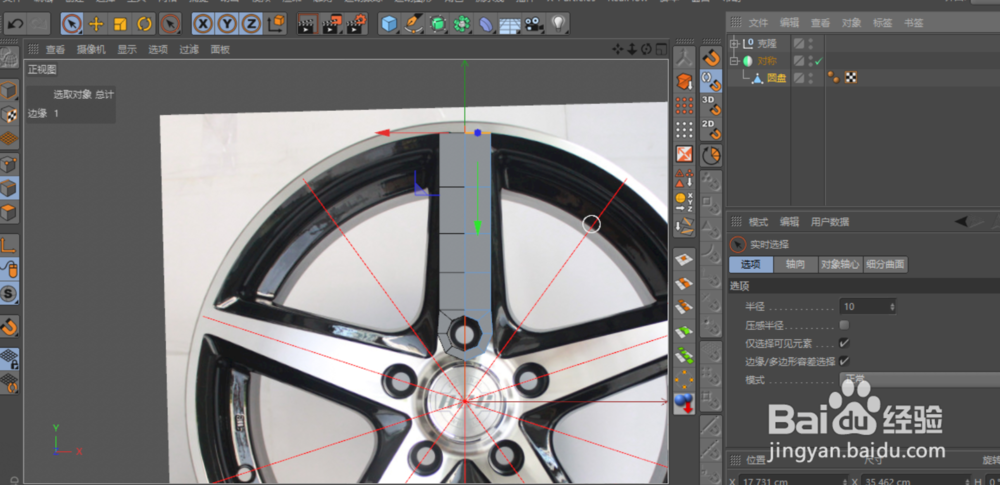Open attributes 模式 menu
1000x485 pixels.
tap(758, 222)
